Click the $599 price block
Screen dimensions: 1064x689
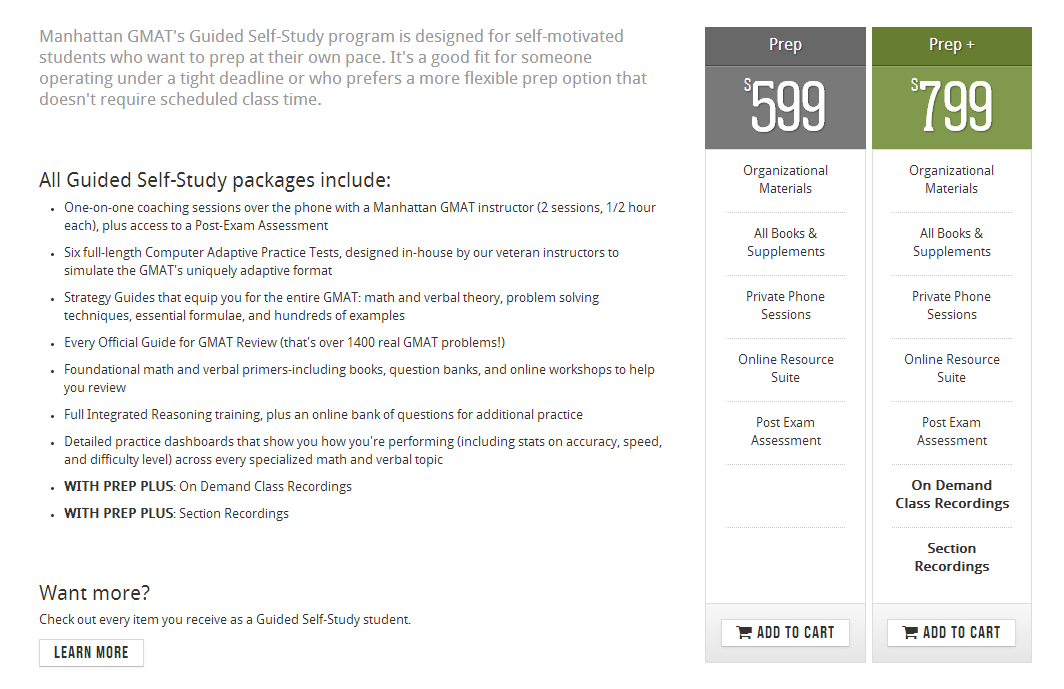click(785, 107)
